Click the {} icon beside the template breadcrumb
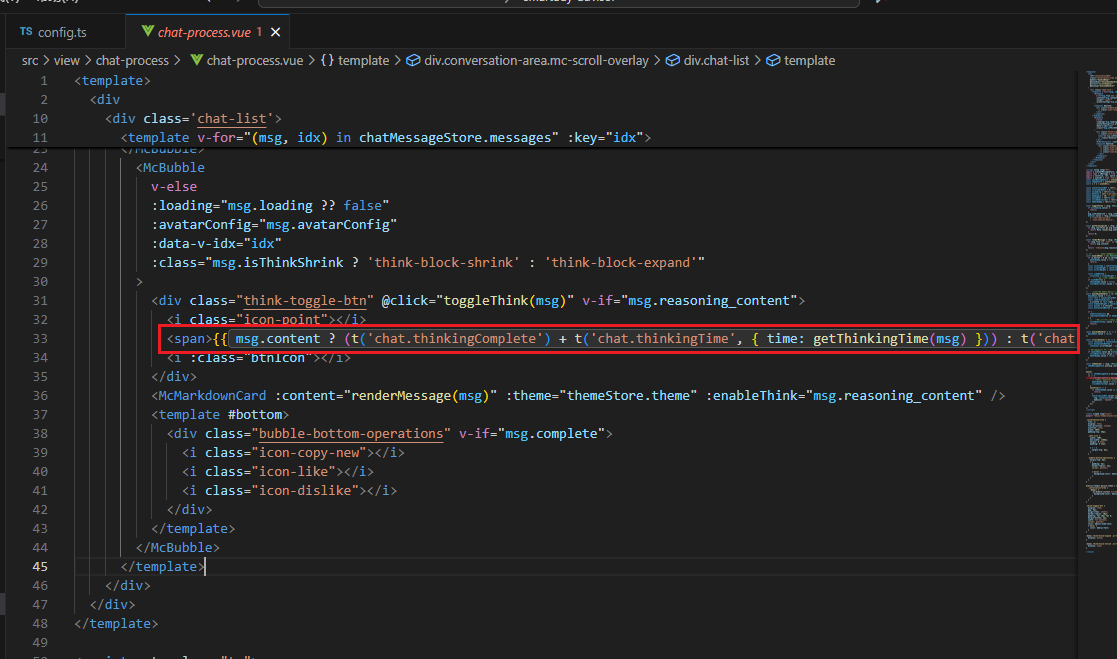The image size is (1117, 659). coord(329,60)
